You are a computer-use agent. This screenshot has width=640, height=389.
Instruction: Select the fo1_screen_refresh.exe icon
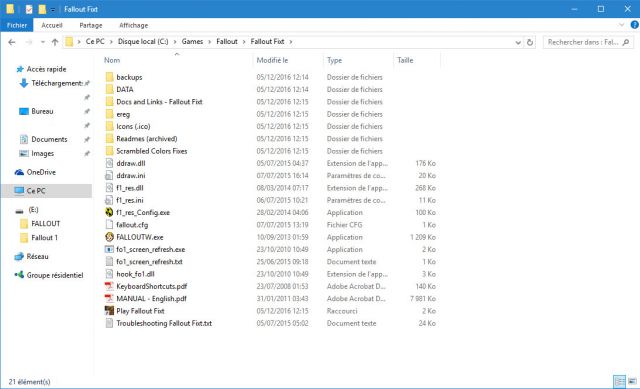pyautogui.click(x=109, y=249)
